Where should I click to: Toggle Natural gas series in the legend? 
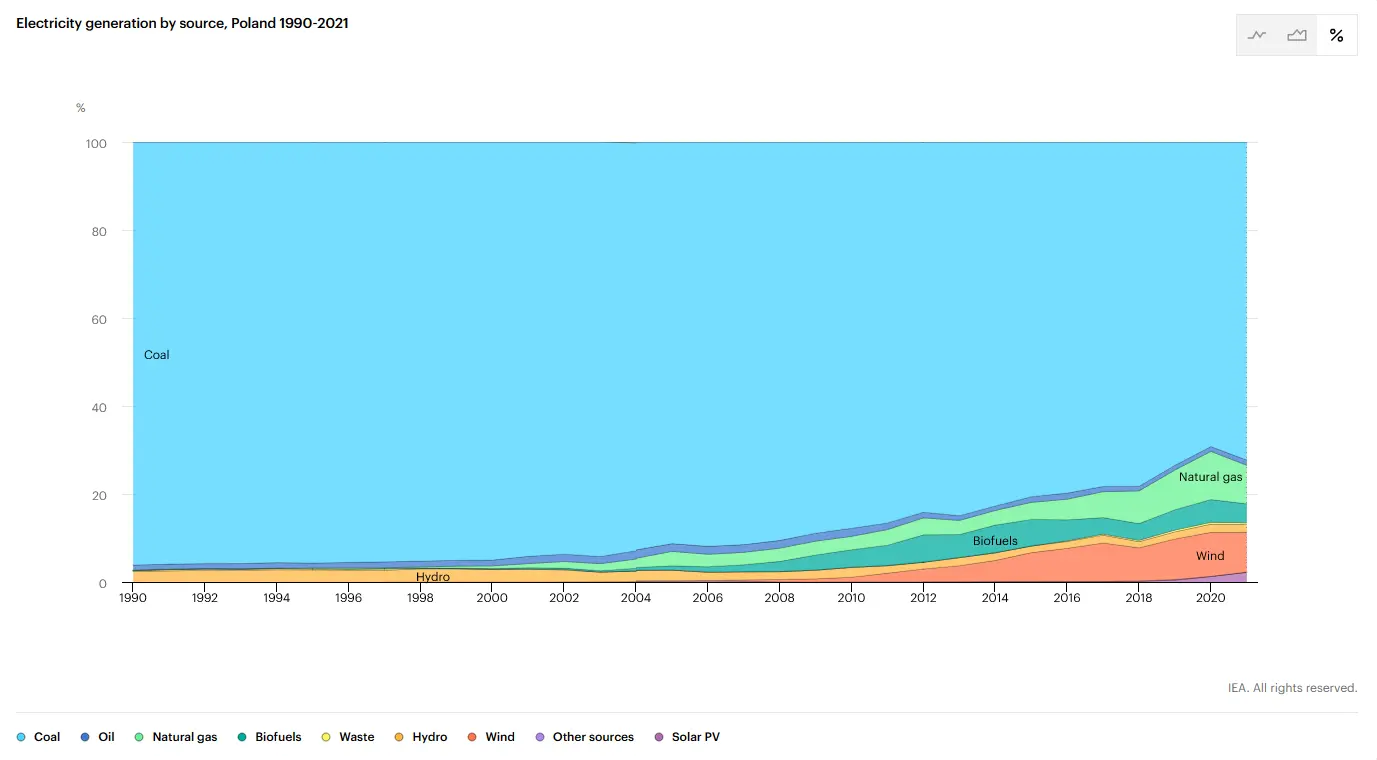176,737
